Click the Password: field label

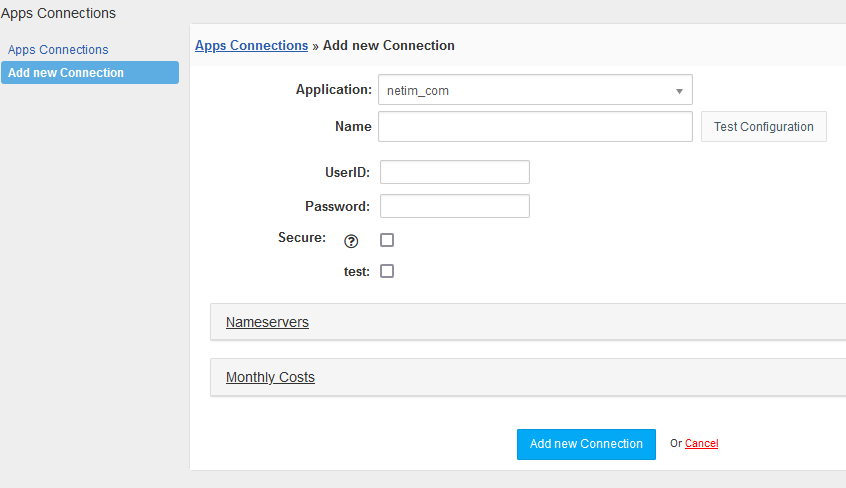pyautogui.click(x=337, y=206)
